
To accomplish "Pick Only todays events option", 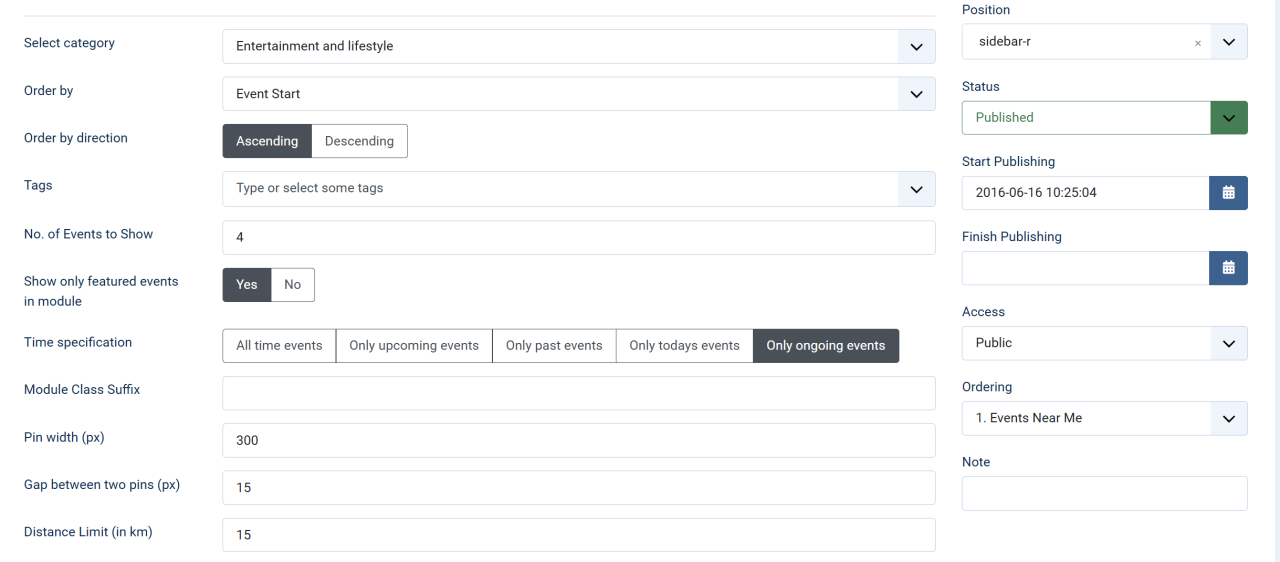I will [x=684, y=346].
